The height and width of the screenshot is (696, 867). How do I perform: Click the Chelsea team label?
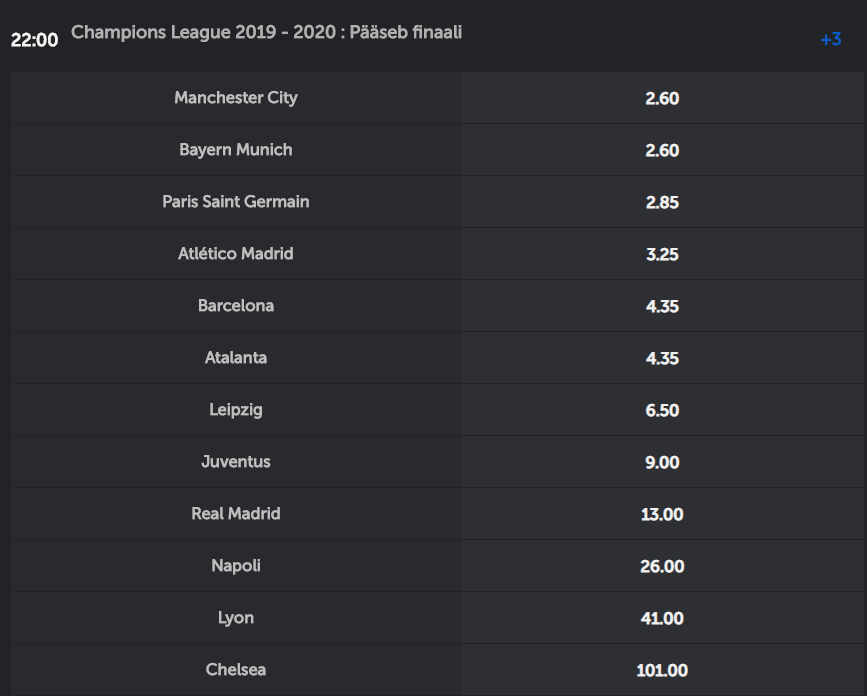pos(236,669)
